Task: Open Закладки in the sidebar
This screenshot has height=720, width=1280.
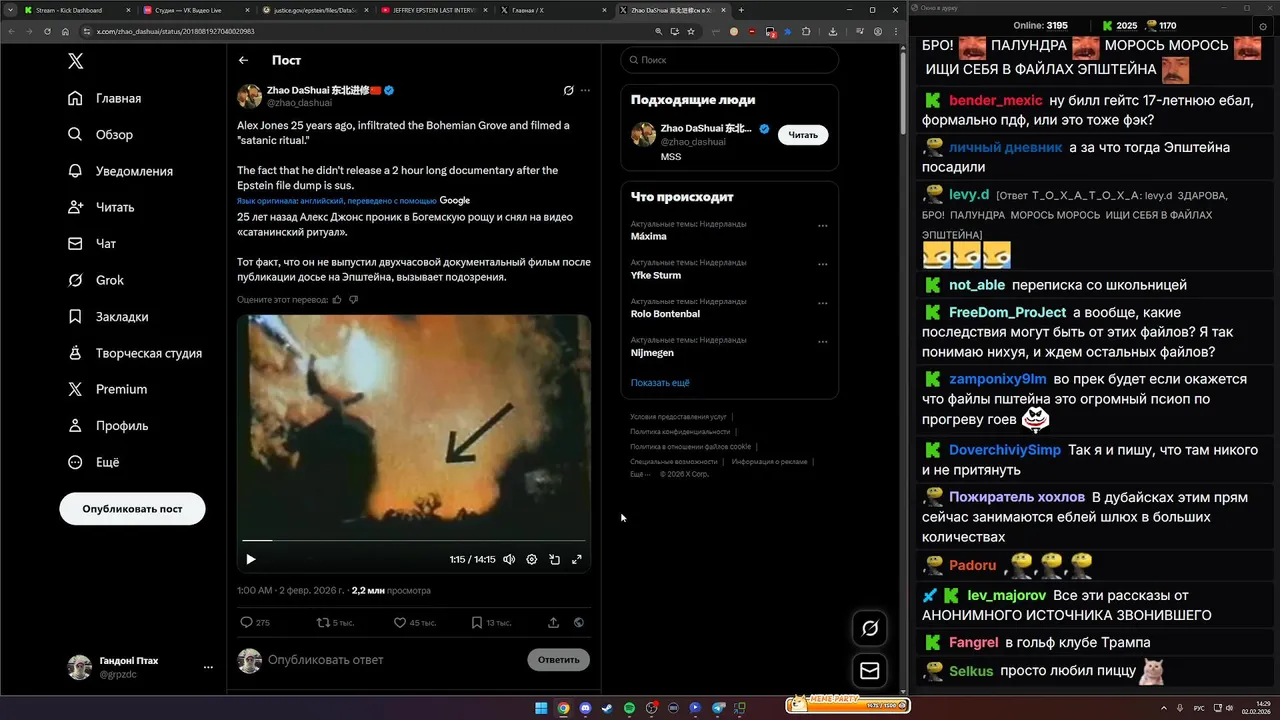Action: (x=108, y=316)
